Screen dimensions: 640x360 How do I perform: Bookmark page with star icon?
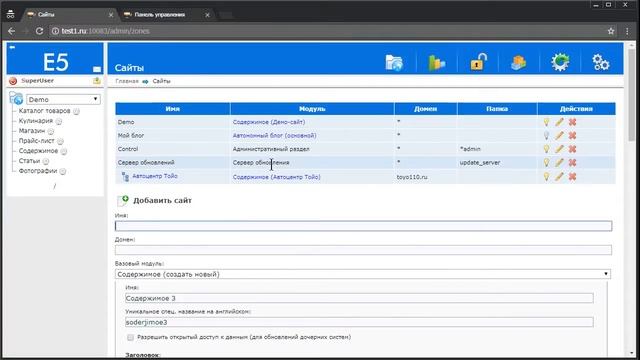tap(611, 31)
